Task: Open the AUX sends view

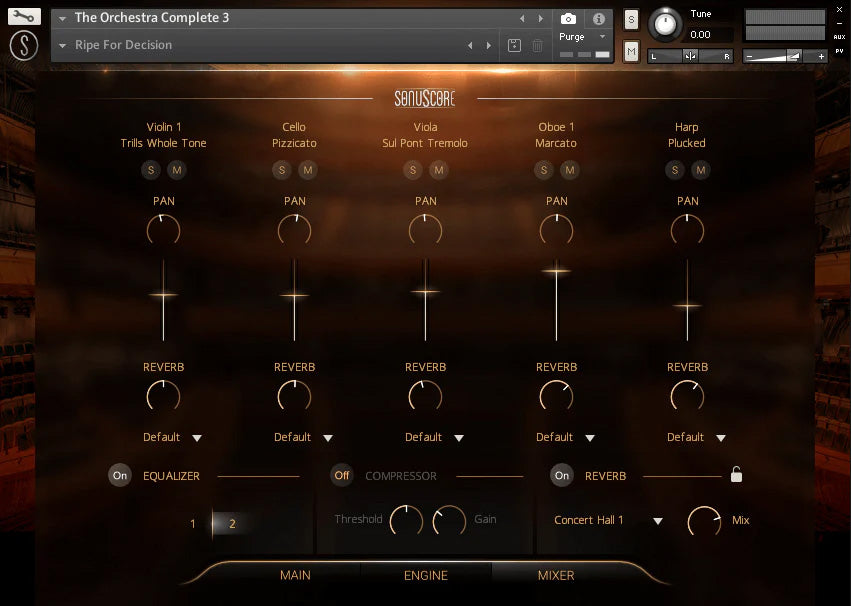Action: coord(839,37)
